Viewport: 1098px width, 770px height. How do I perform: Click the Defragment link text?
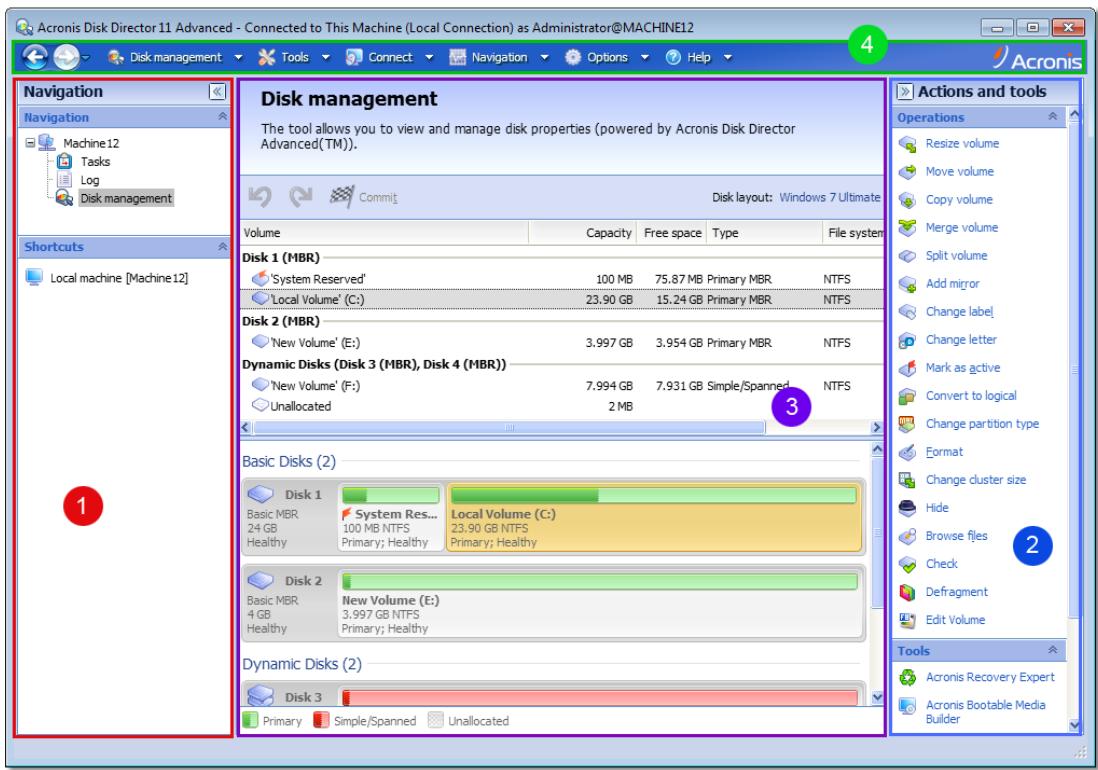pos(957,592)
